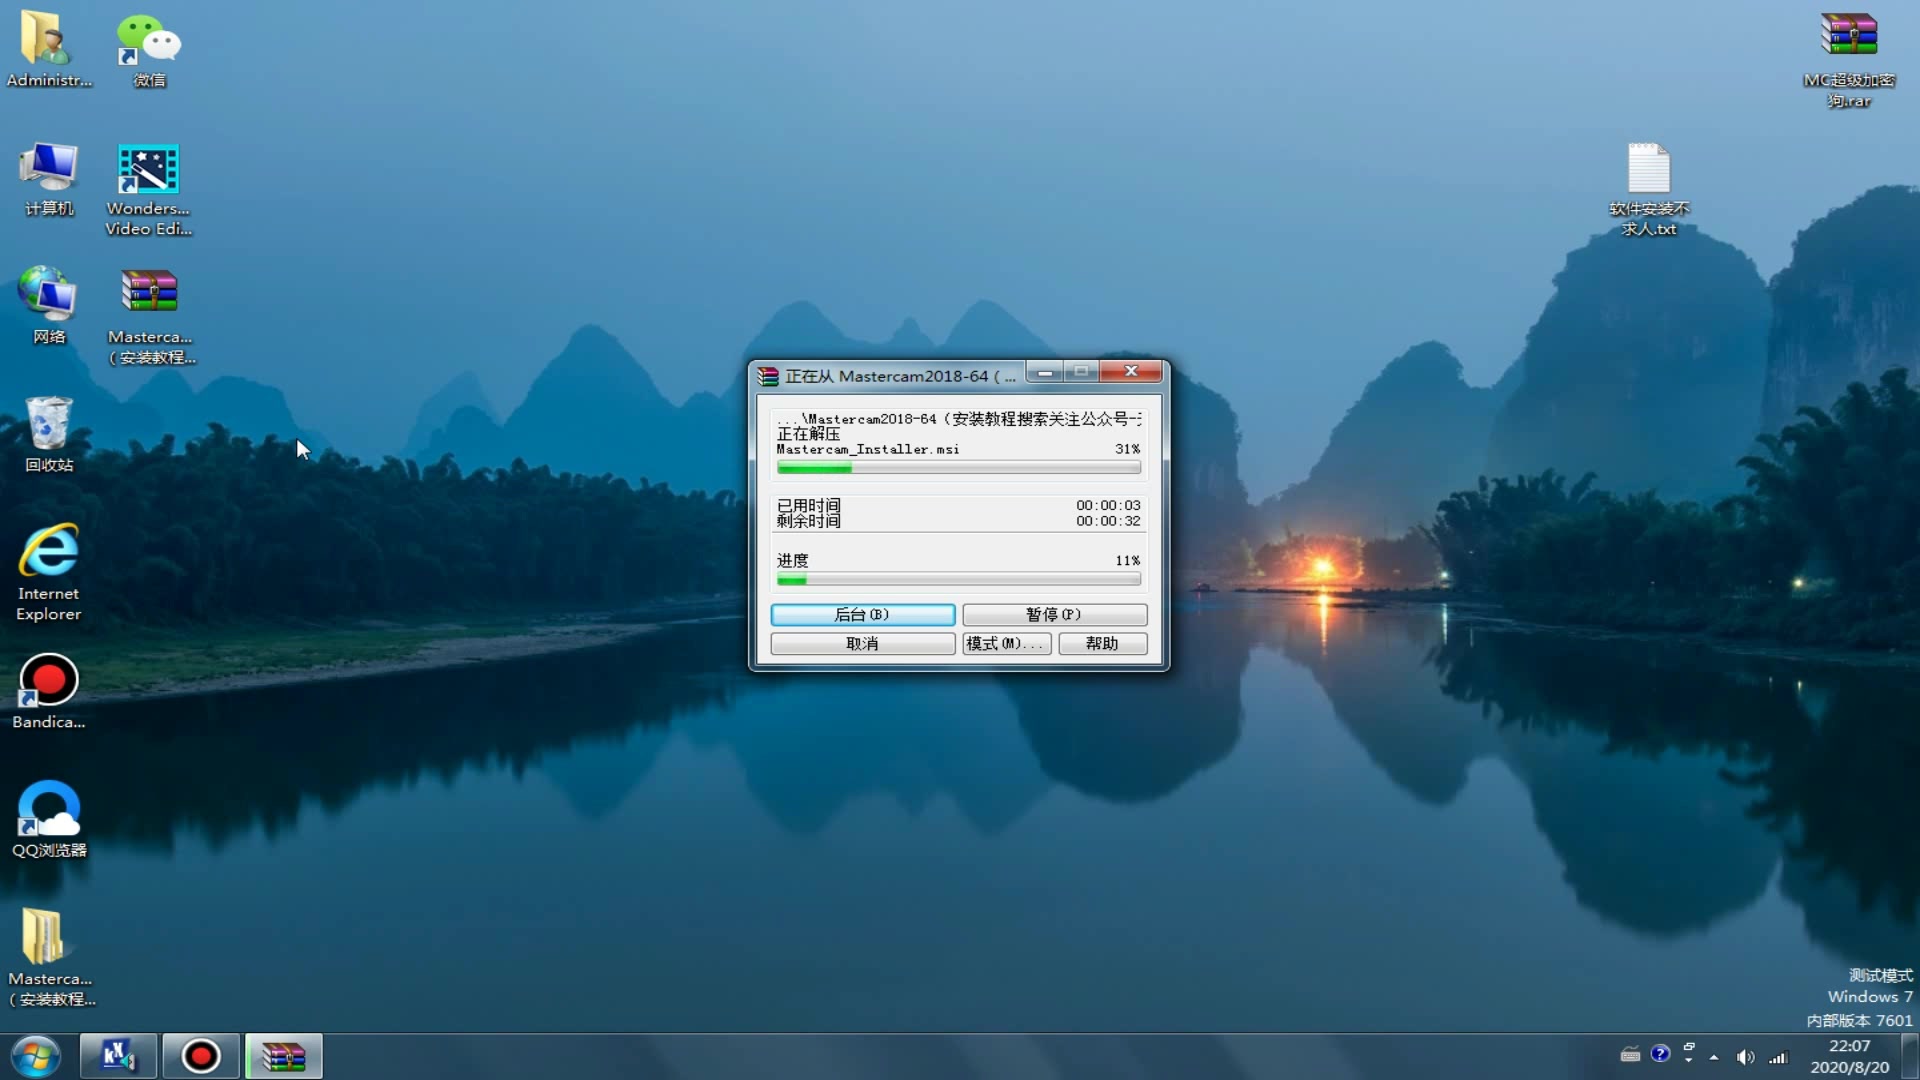Open the network signal tray icon
Viewport: 1920px width, 1080px height.
point(1778,1057)
